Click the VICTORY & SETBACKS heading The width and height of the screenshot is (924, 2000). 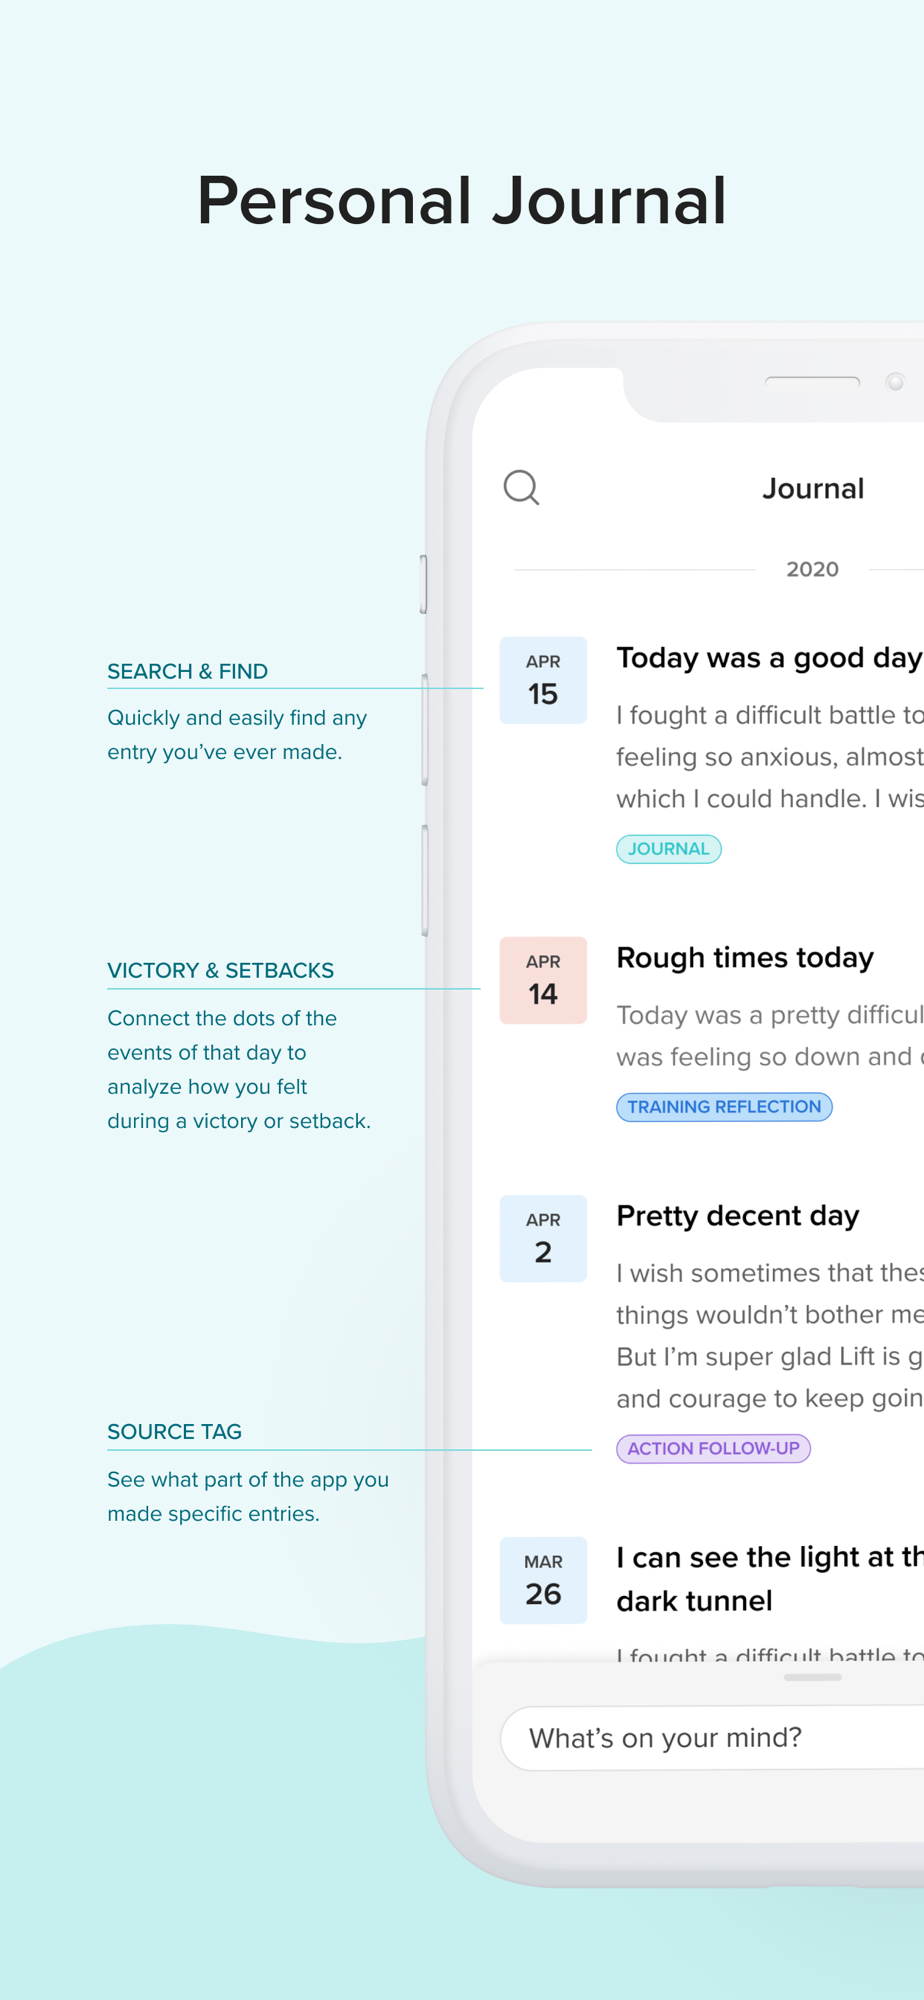tap(221, 971)
